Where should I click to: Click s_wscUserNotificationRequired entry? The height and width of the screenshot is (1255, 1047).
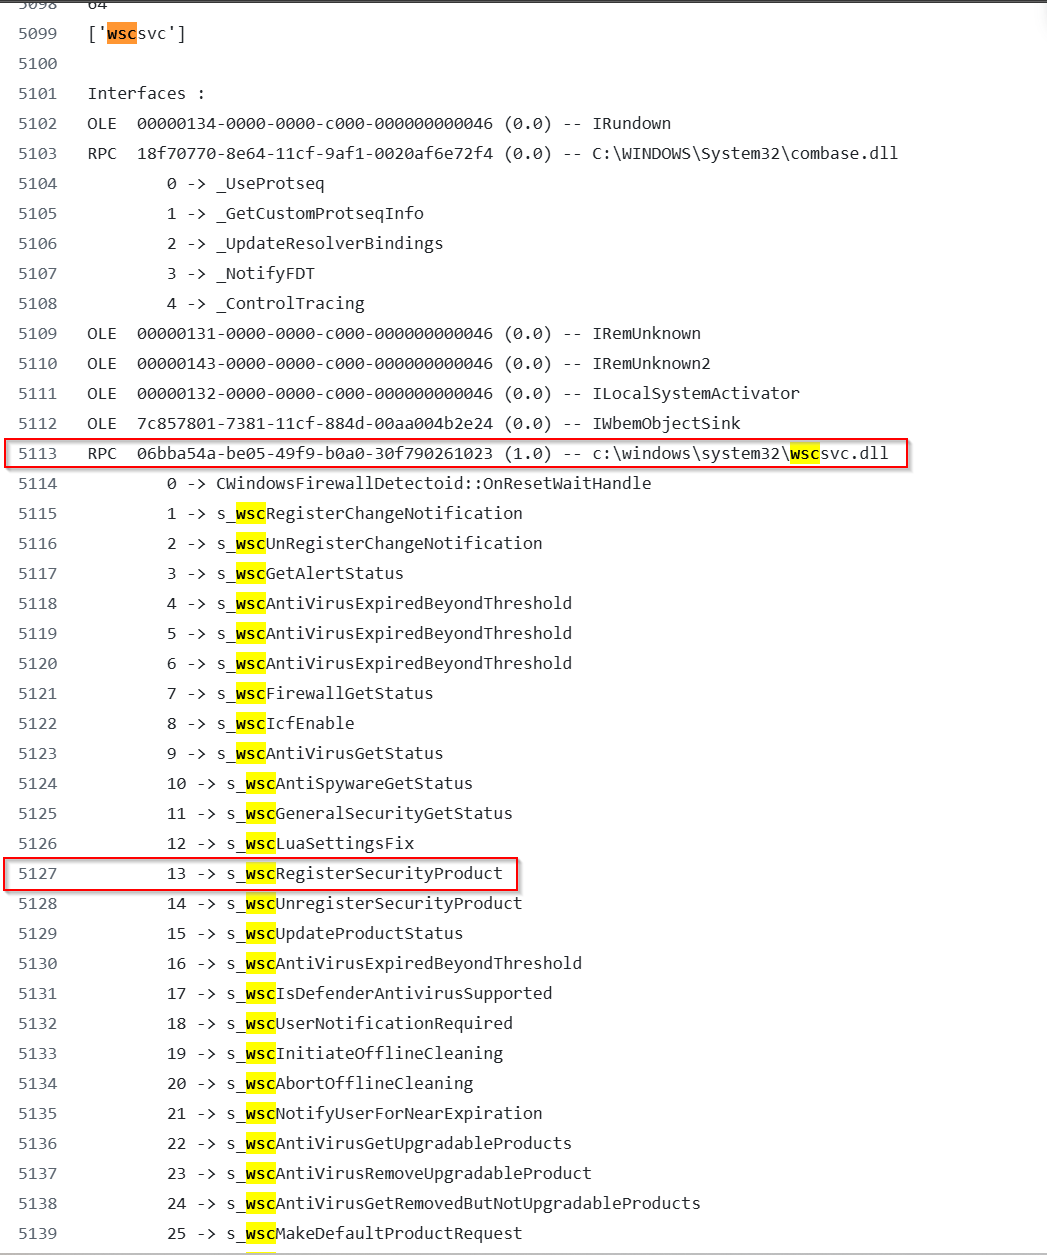tap(340, 1023)
